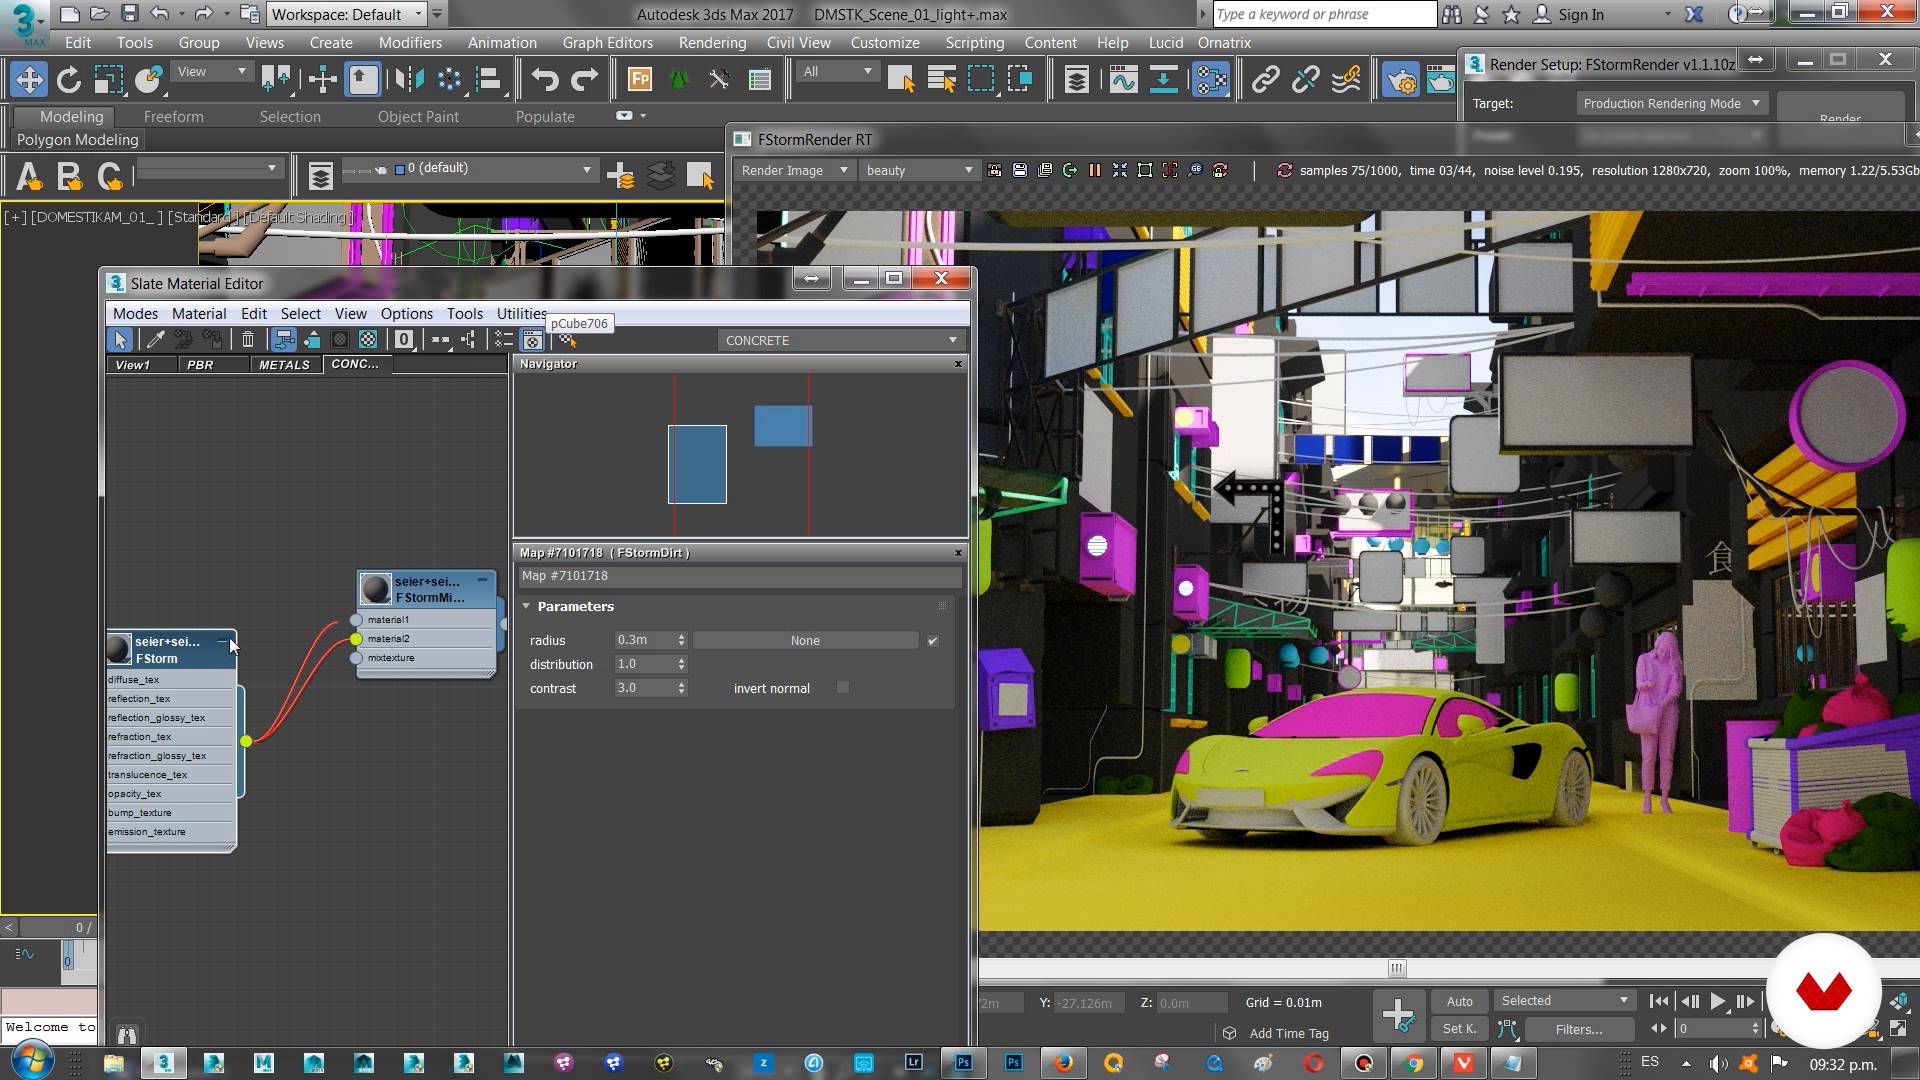This screenshot has height=1080, width=1920.
Task: Toggle Show Background in Preview
Action: pos(368,340)
